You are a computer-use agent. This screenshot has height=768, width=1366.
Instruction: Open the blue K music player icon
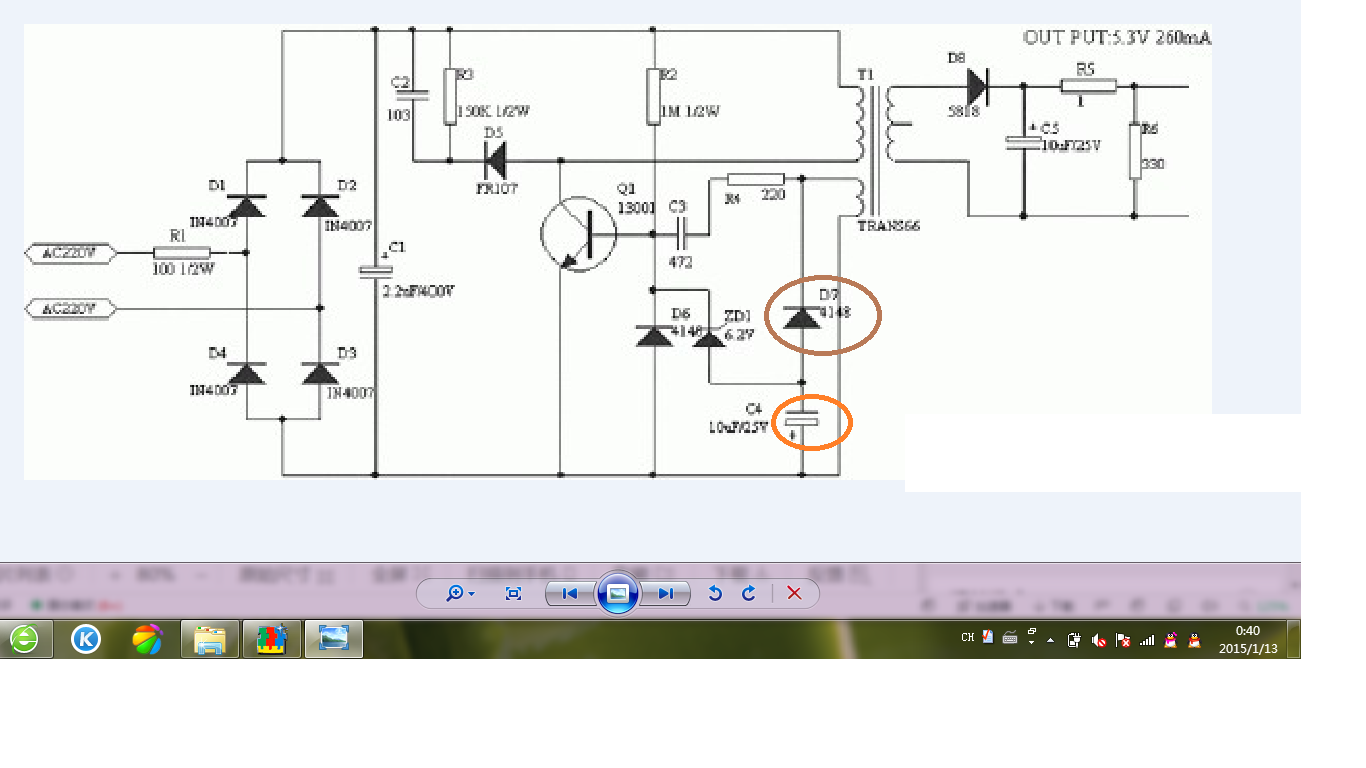coord(86,638)
